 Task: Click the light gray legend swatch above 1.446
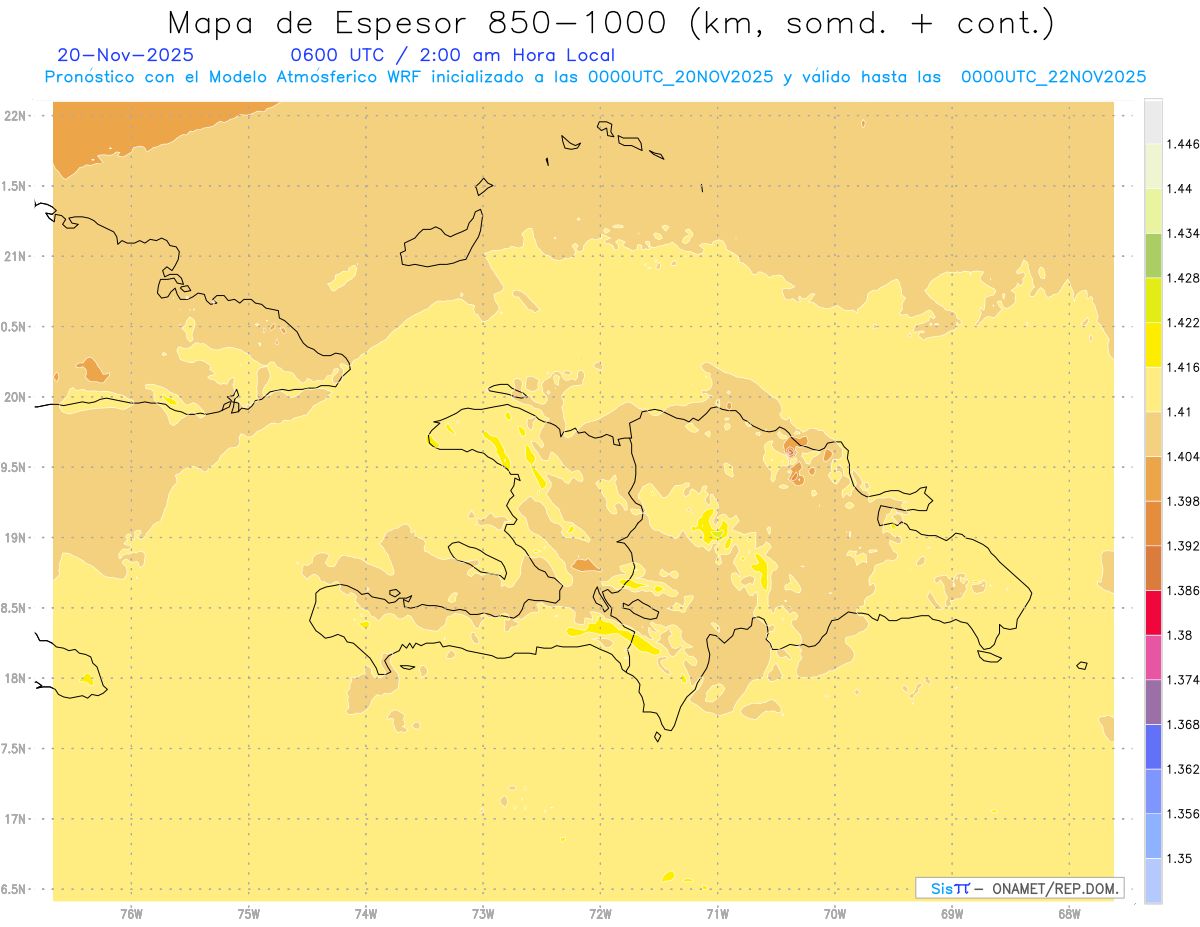pos(1153,121)
